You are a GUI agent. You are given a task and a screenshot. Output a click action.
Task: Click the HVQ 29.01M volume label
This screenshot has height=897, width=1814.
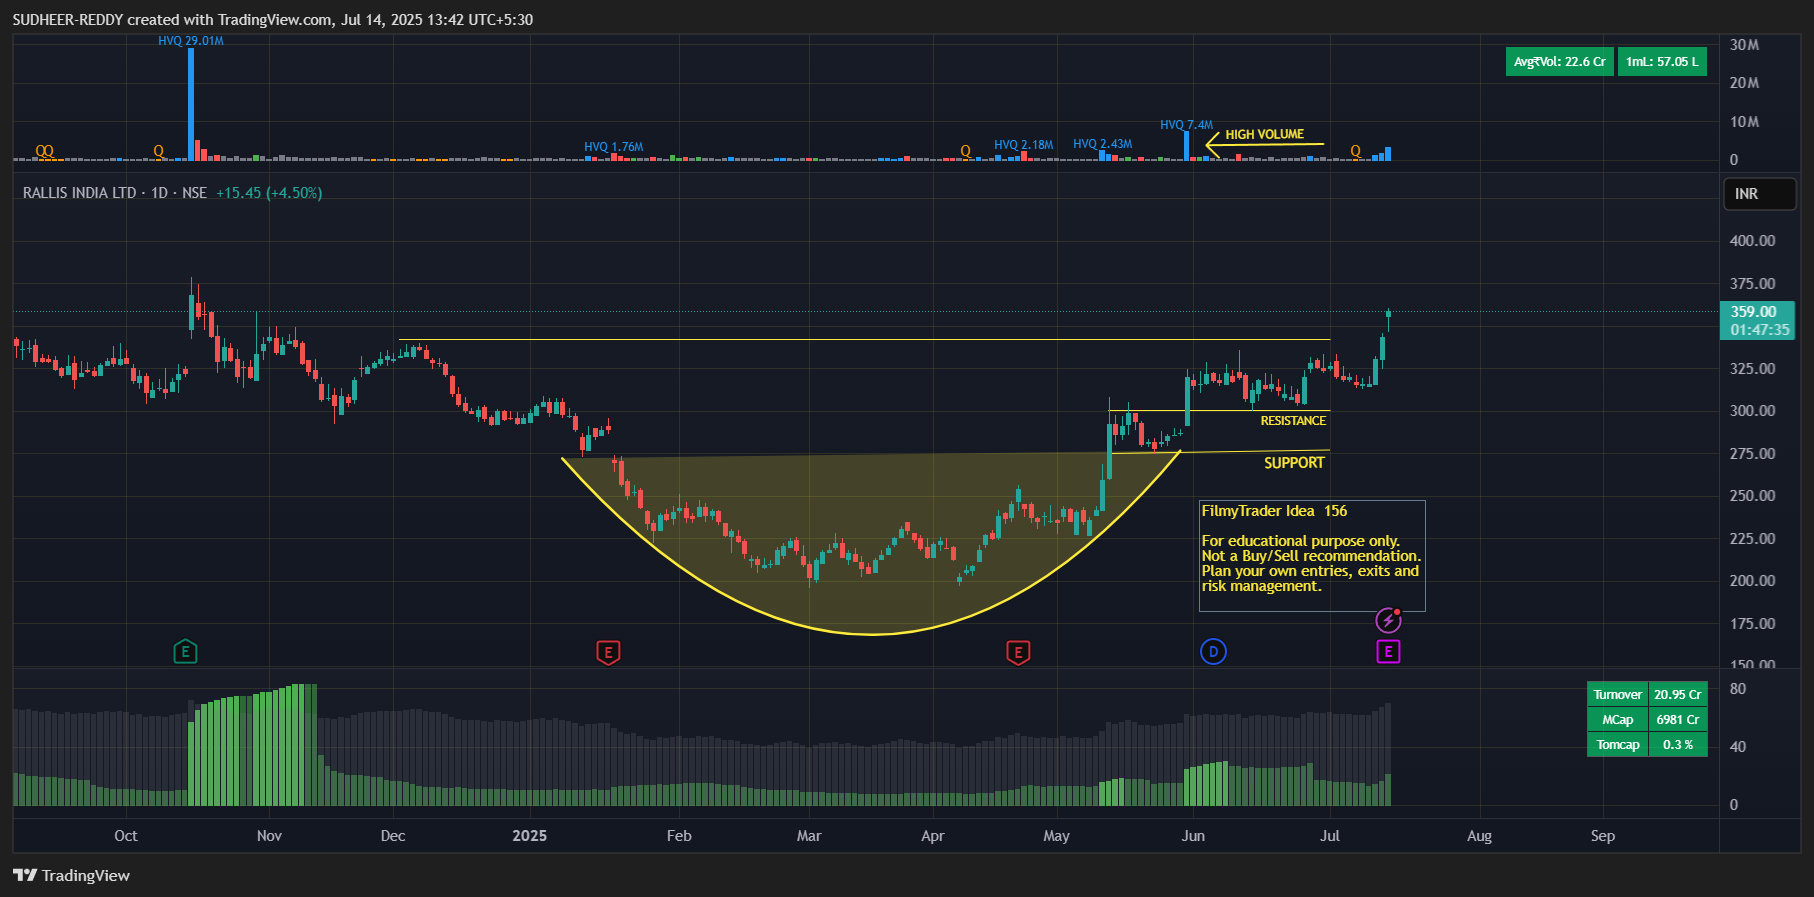[x=191, y=41]
